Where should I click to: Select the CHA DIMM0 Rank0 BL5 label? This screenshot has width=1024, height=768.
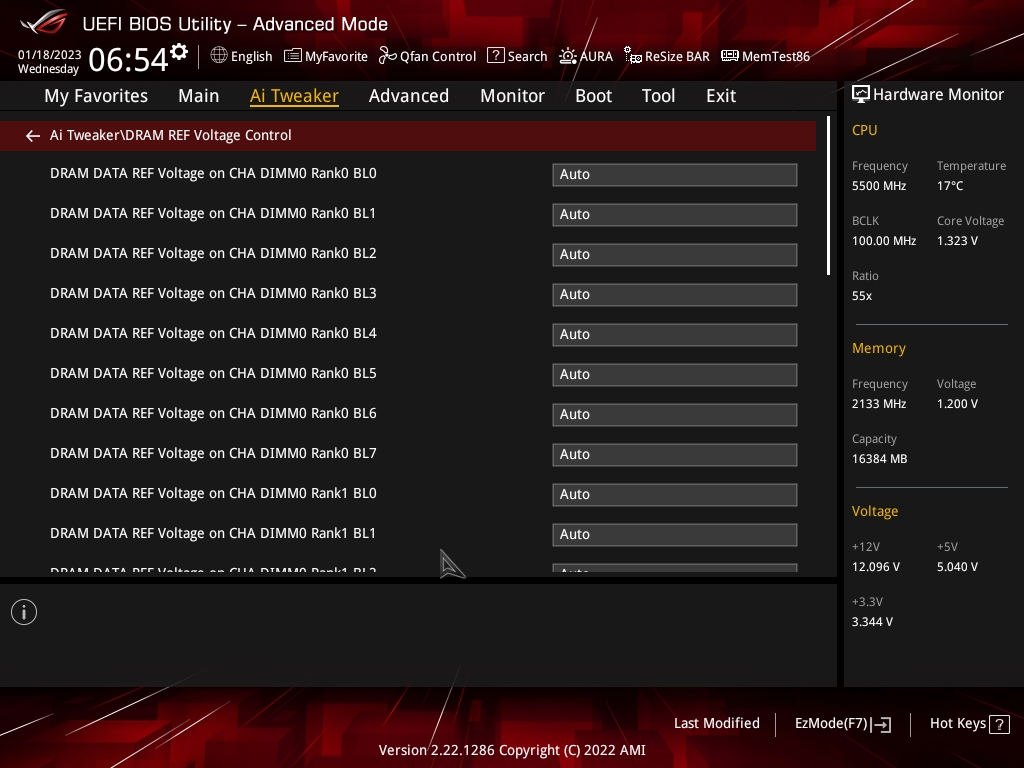[213, 374]
